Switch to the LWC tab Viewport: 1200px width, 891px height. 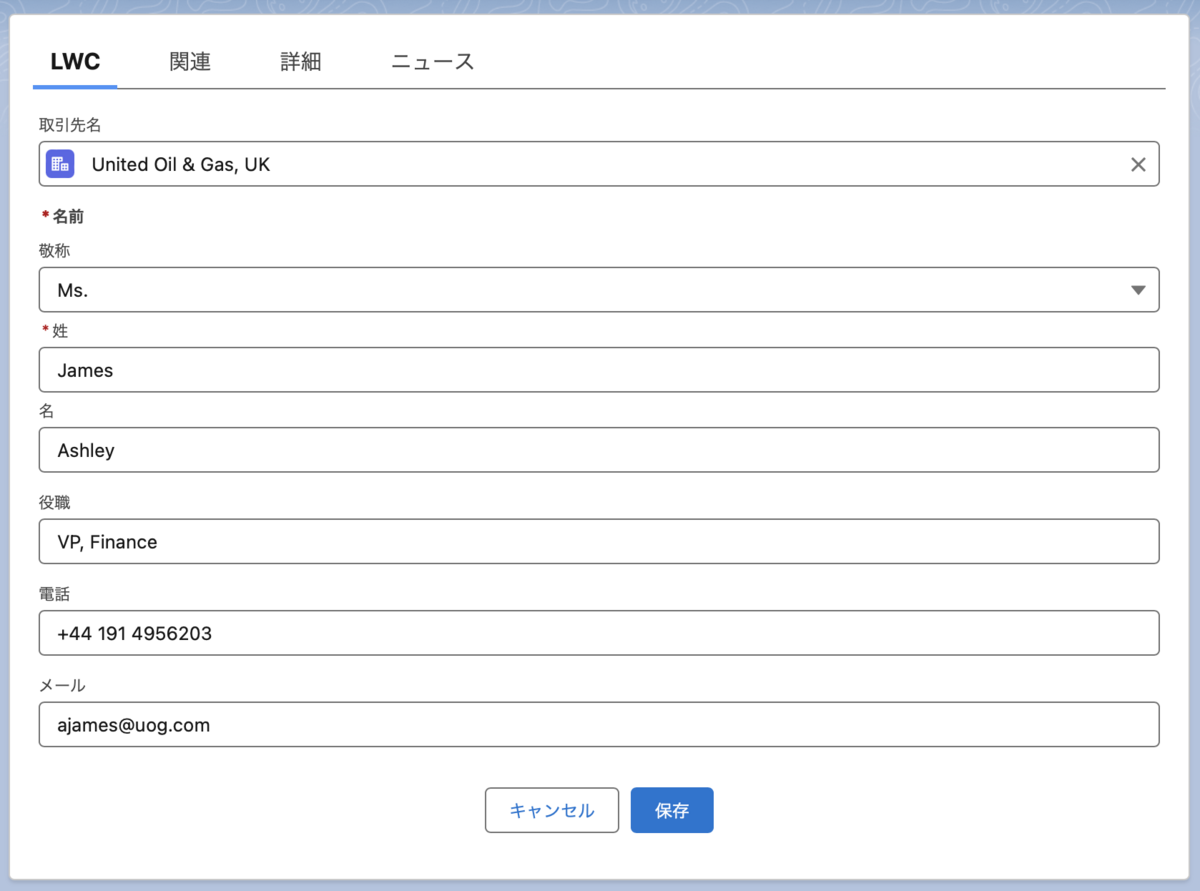click(x=75, y=62)
